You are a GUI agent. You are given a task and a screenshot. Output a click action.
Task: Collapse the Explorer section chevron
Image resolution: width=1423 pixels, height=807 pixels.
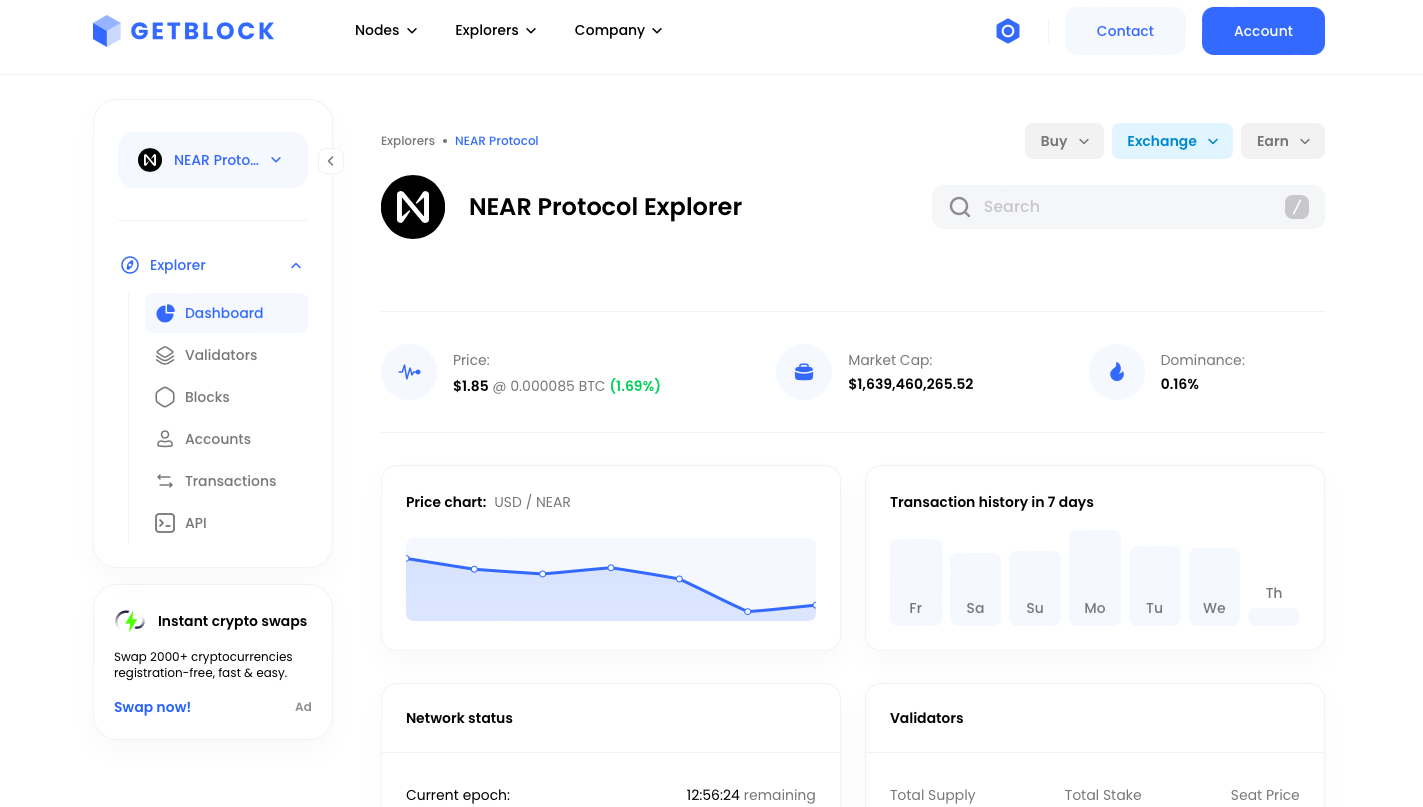pos(296,265)
